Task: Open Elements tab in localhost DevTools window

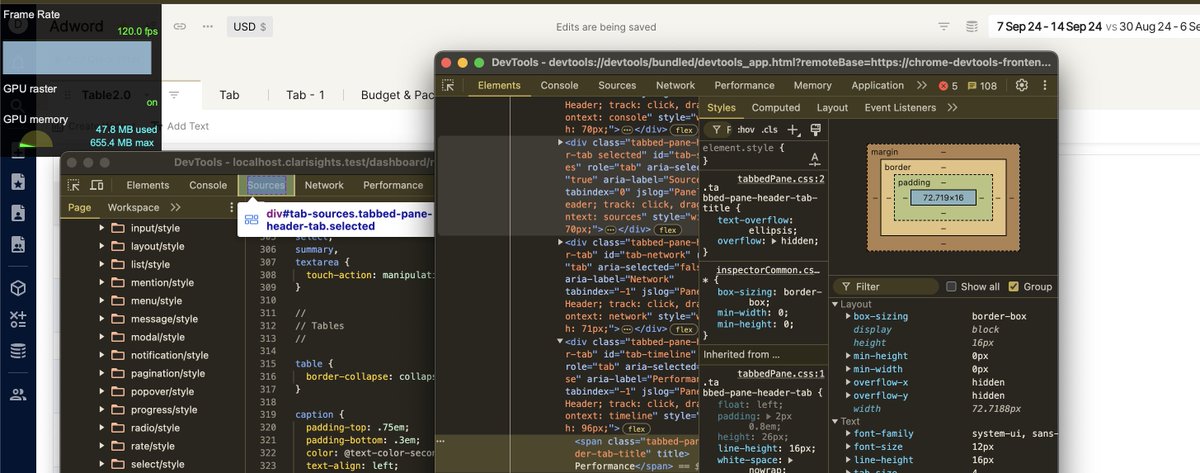Action: [x=148, y=185]
